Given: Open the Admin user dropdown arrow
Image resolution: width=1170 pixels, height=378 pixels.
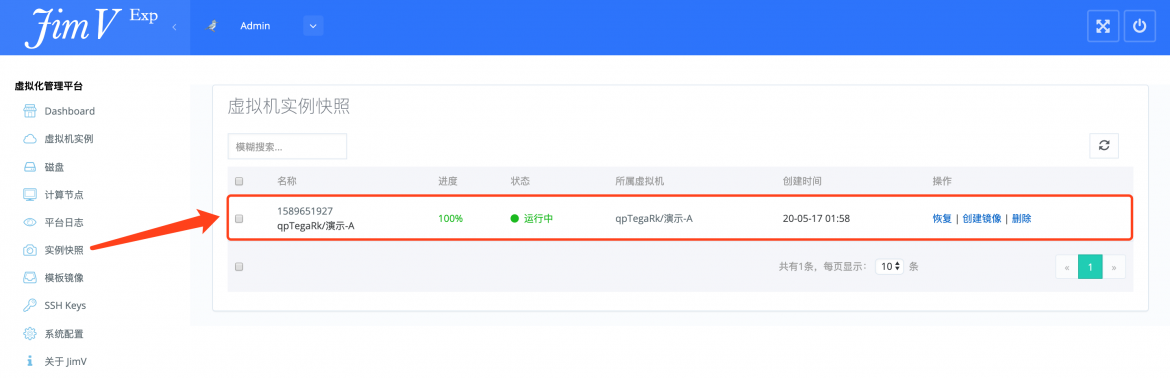Looking at the screenshot, I should click(x=313, y=26).
